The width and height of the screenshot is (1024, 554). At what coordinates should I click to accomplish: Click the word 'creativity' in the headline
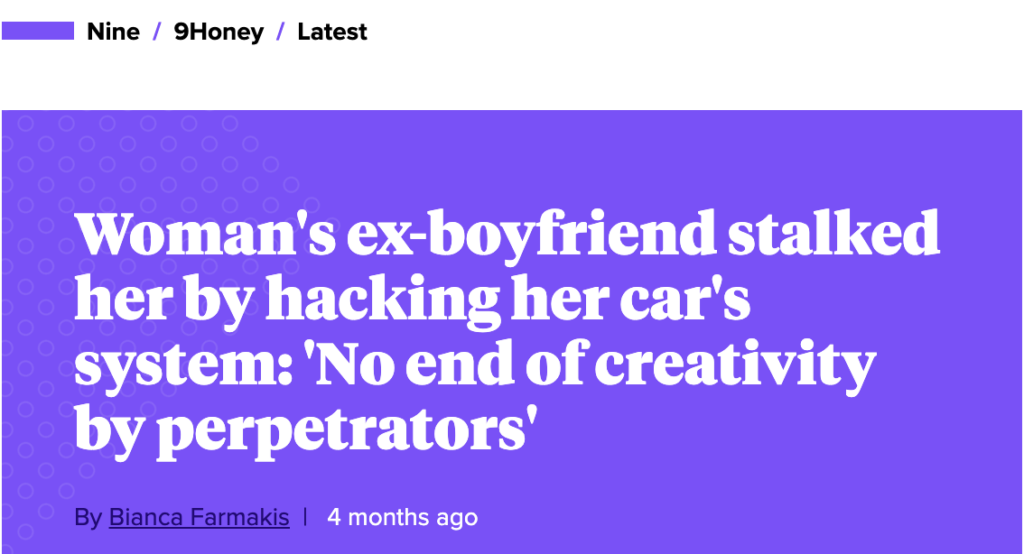735,365
